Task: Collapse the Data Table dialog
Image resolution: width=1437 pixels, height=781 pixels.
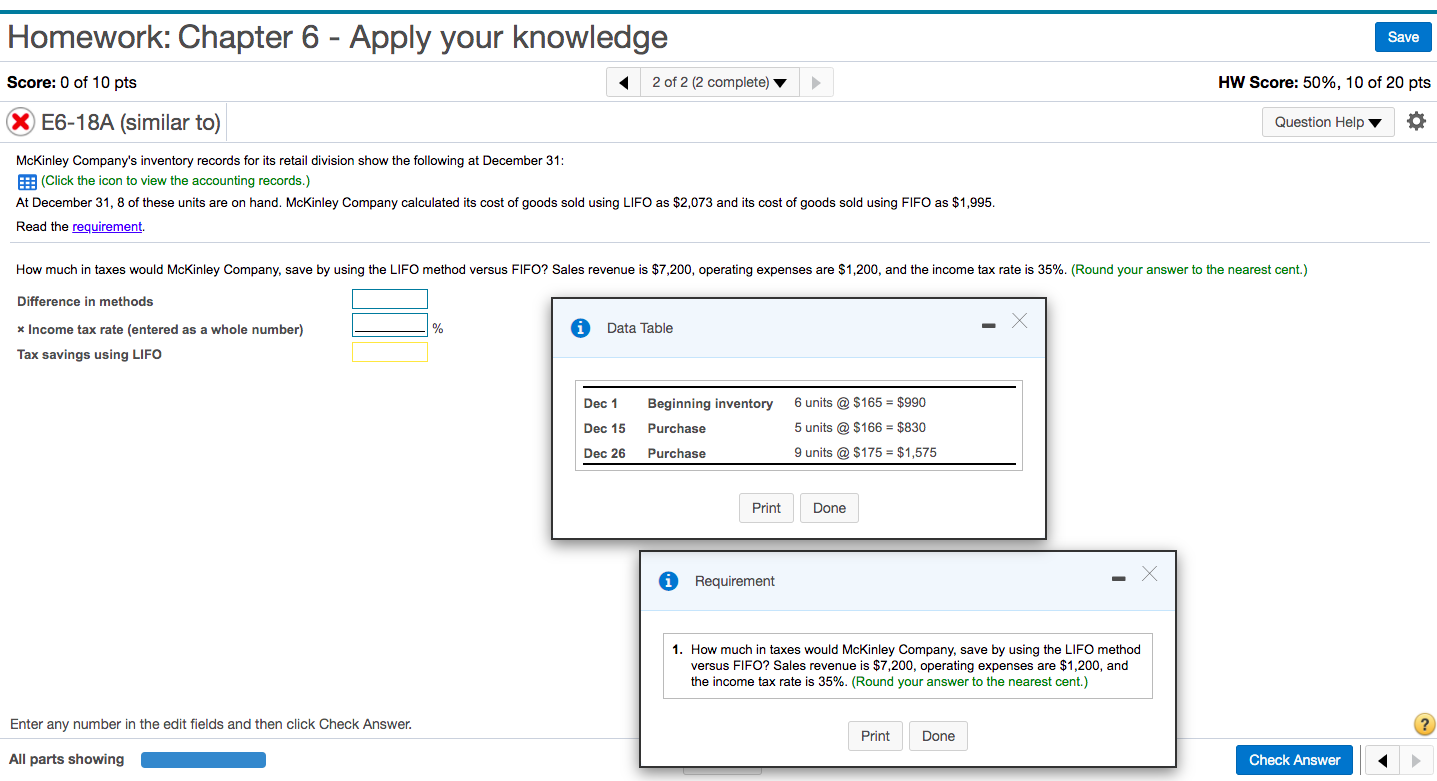Action: 988,325
